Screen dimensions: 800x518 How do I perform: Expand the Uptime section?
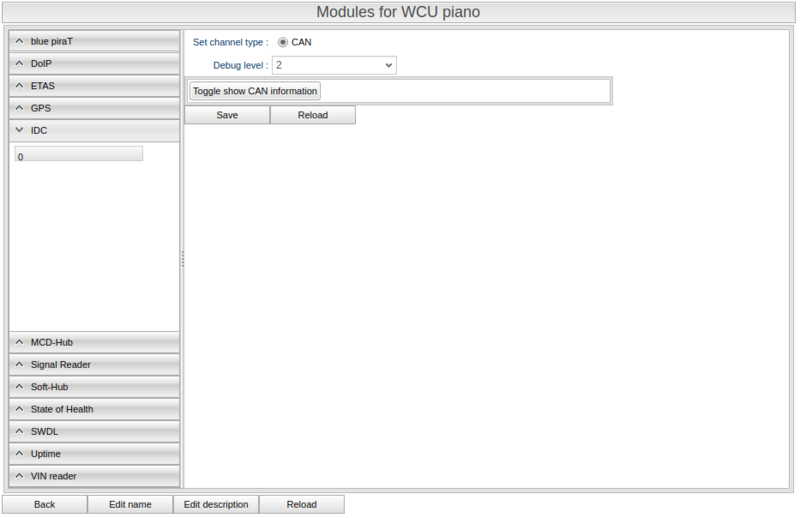click(x=94, y=454)
